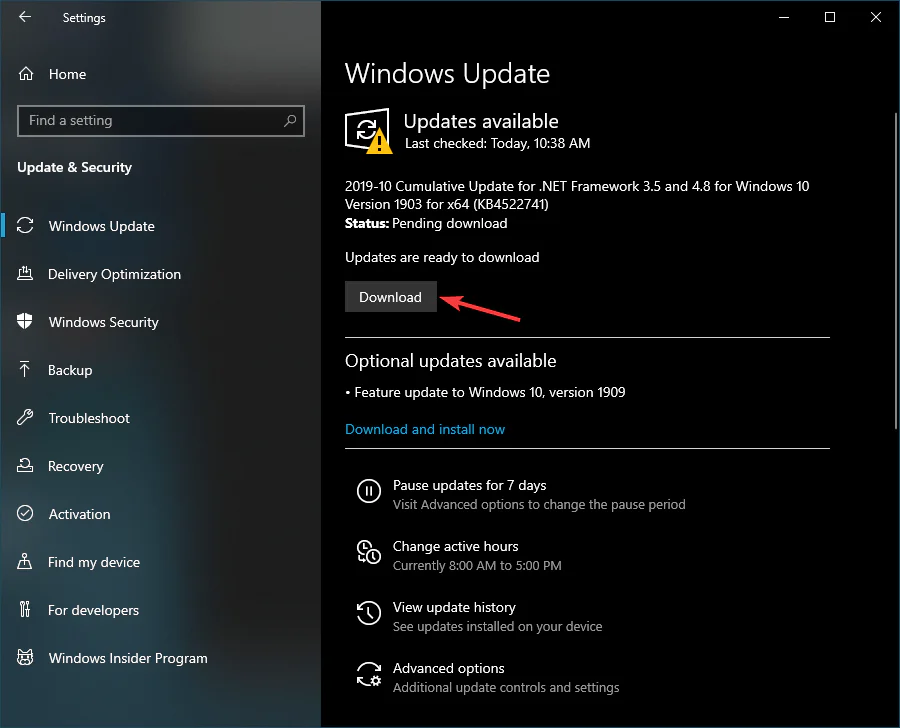Focus the Find a setting search box

click(x=161, y=121)
